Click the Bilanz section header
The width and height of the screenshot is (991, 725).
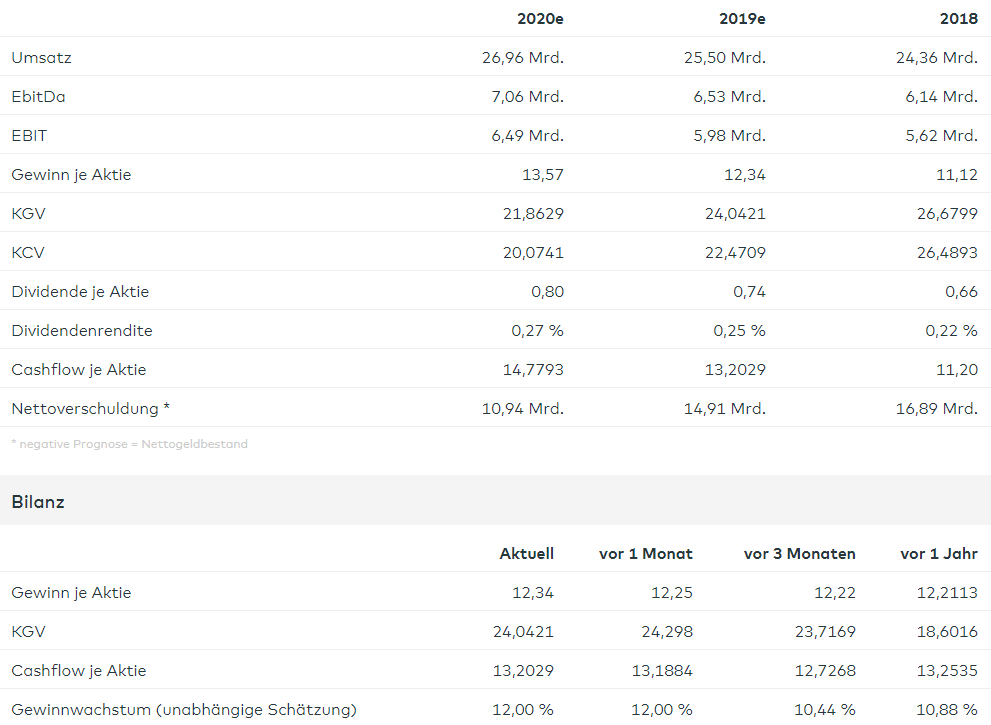pos(38,502)
